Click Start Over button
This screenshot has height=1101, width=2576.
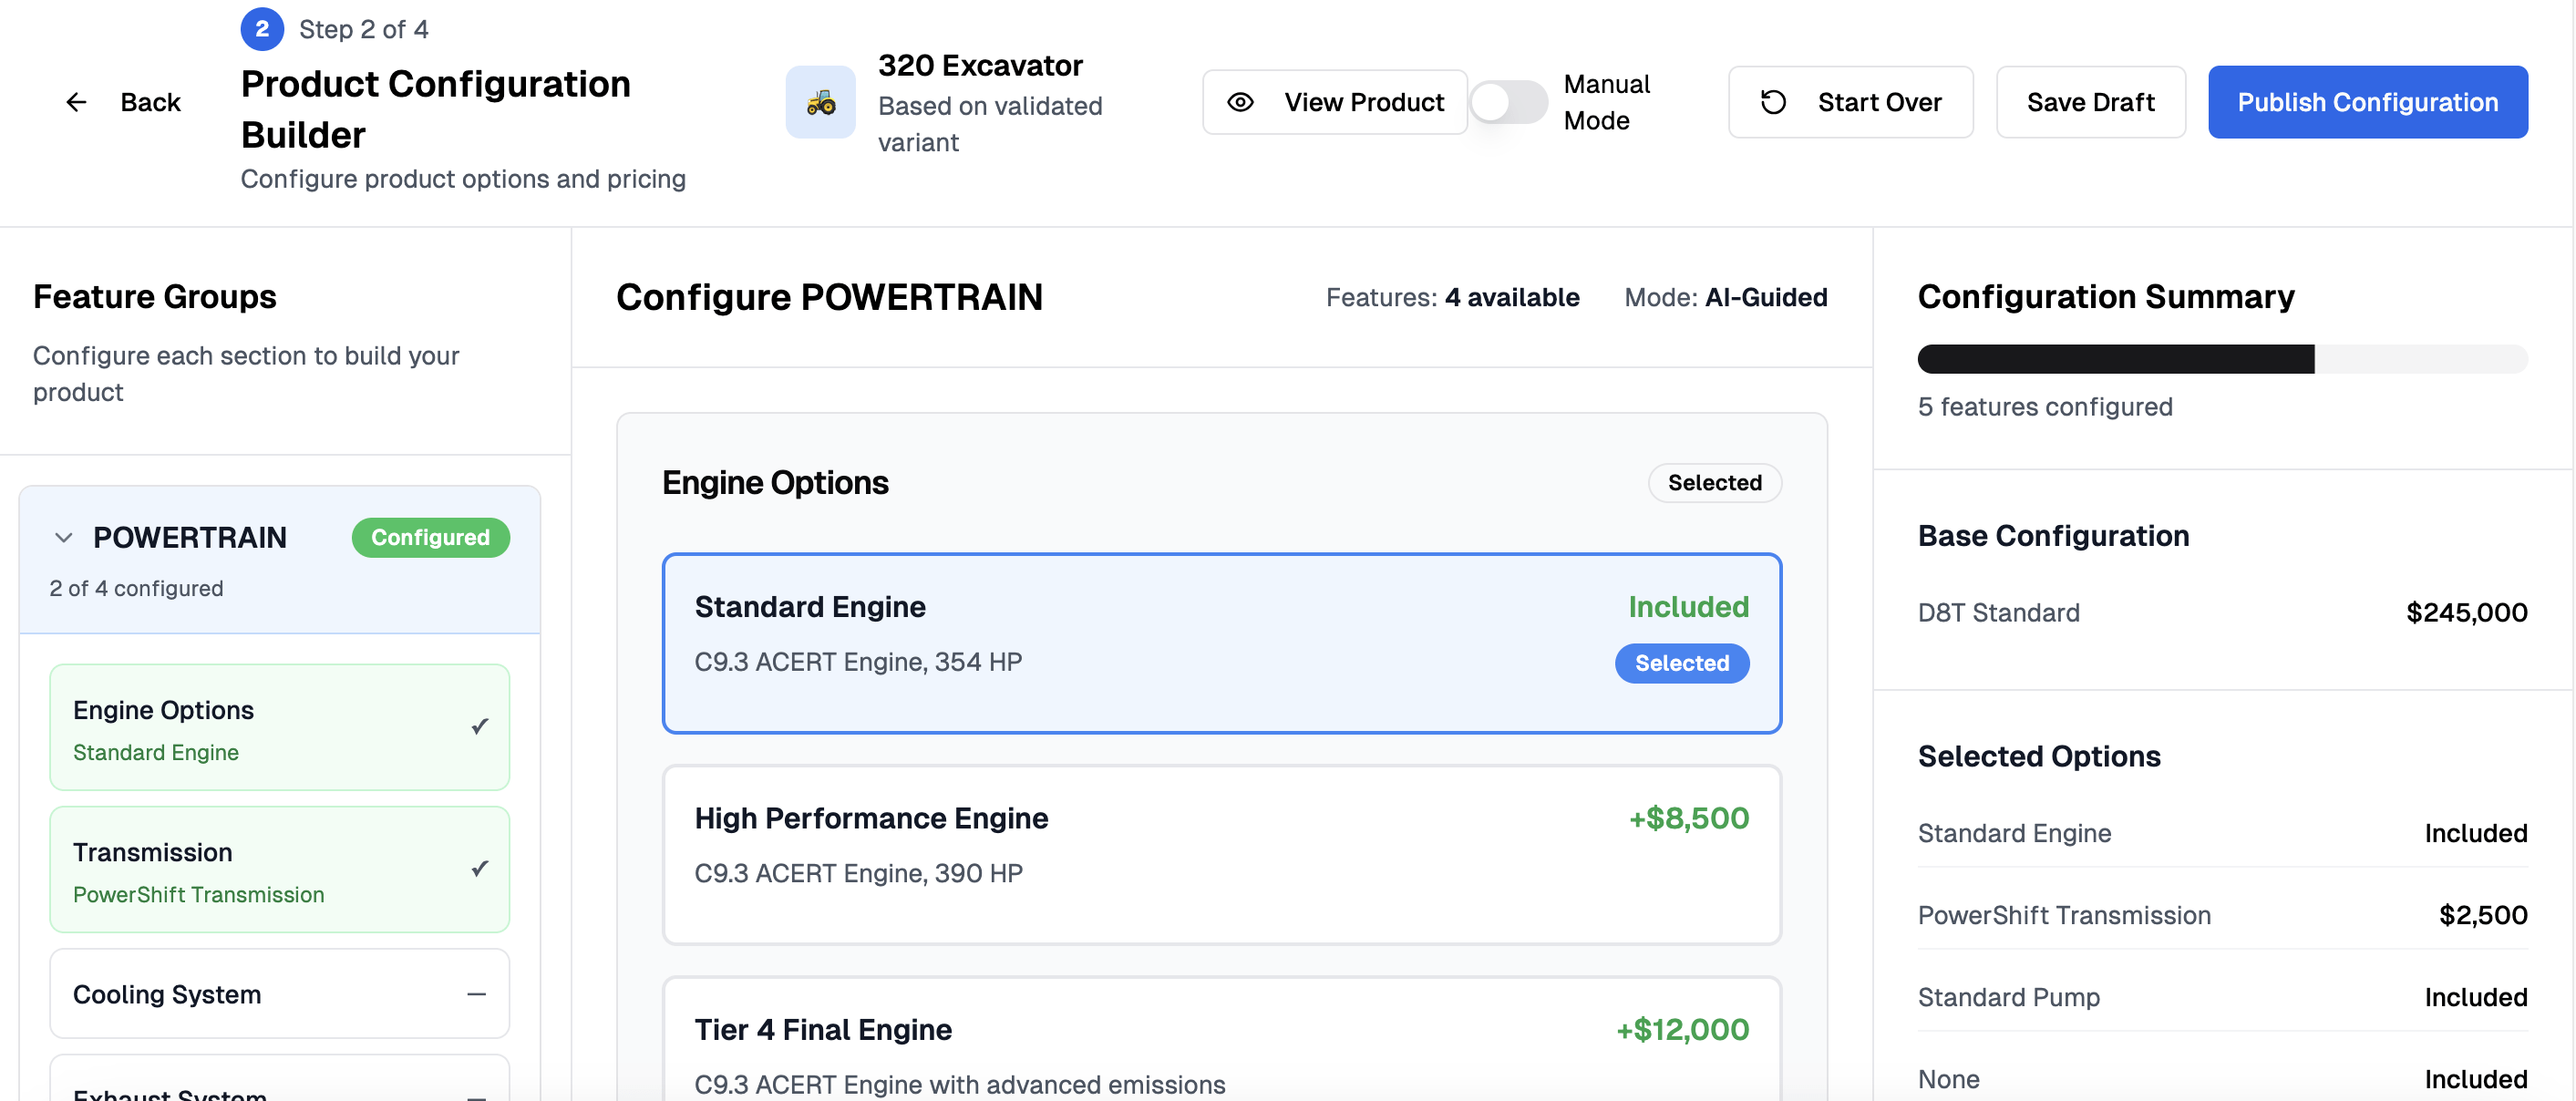point(1850,102)
